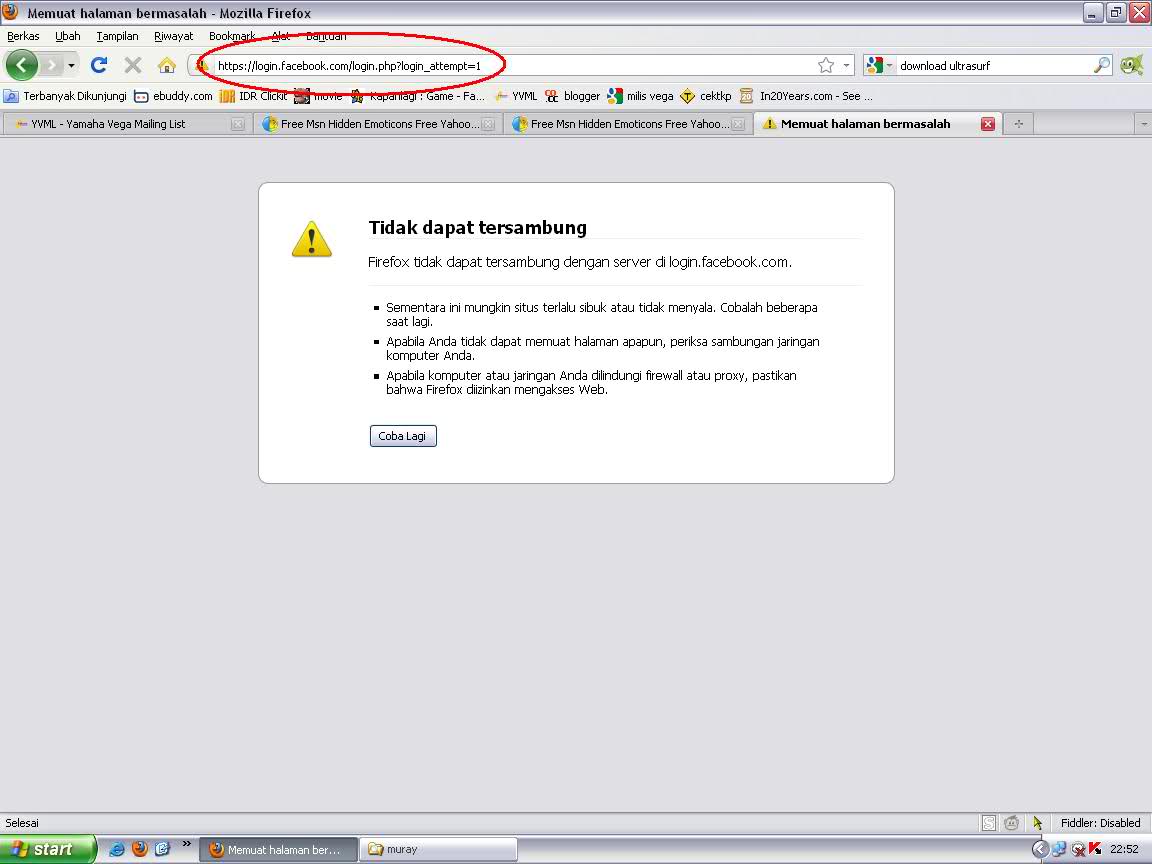Open the Bantuan menu
This screenshot has height=864, width=1152.
[326, 36]
